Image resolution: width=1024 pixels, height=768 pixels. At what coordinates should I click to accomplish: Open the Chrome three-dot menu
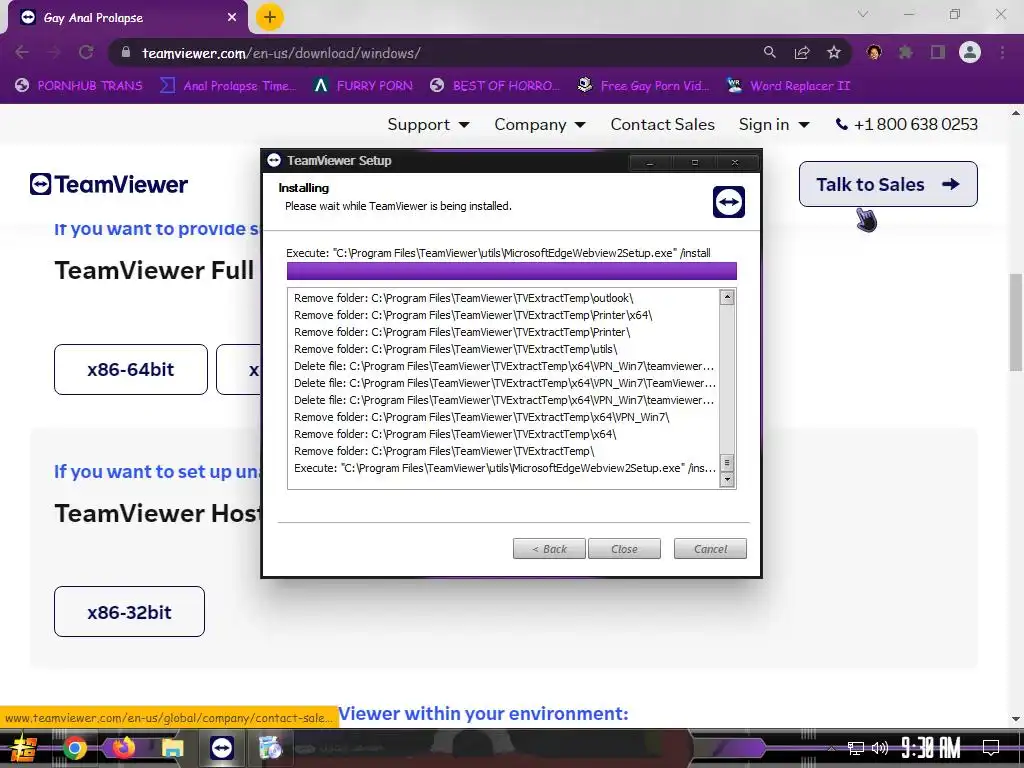(x=1002, y=53)
